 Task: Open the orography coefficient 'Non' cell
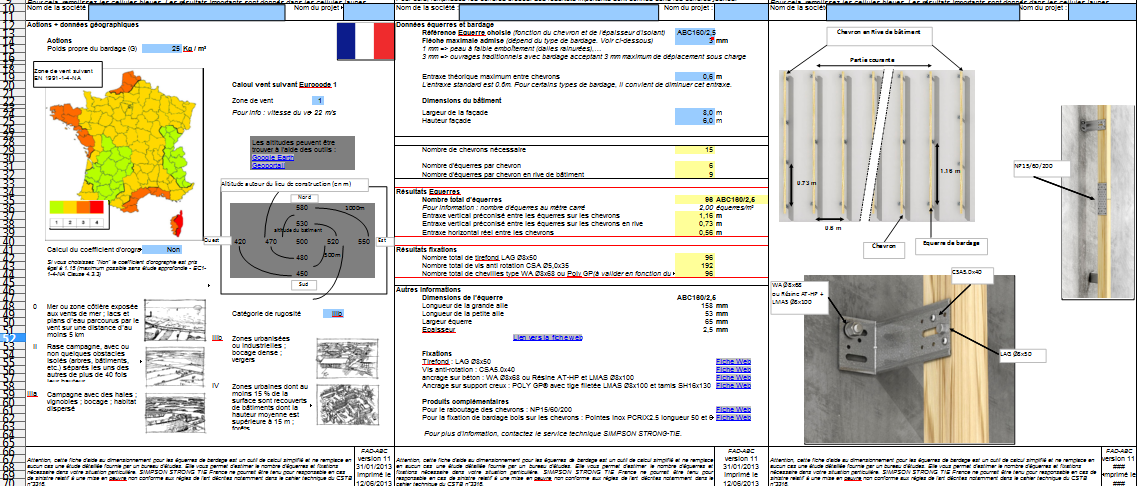(162, 250)
